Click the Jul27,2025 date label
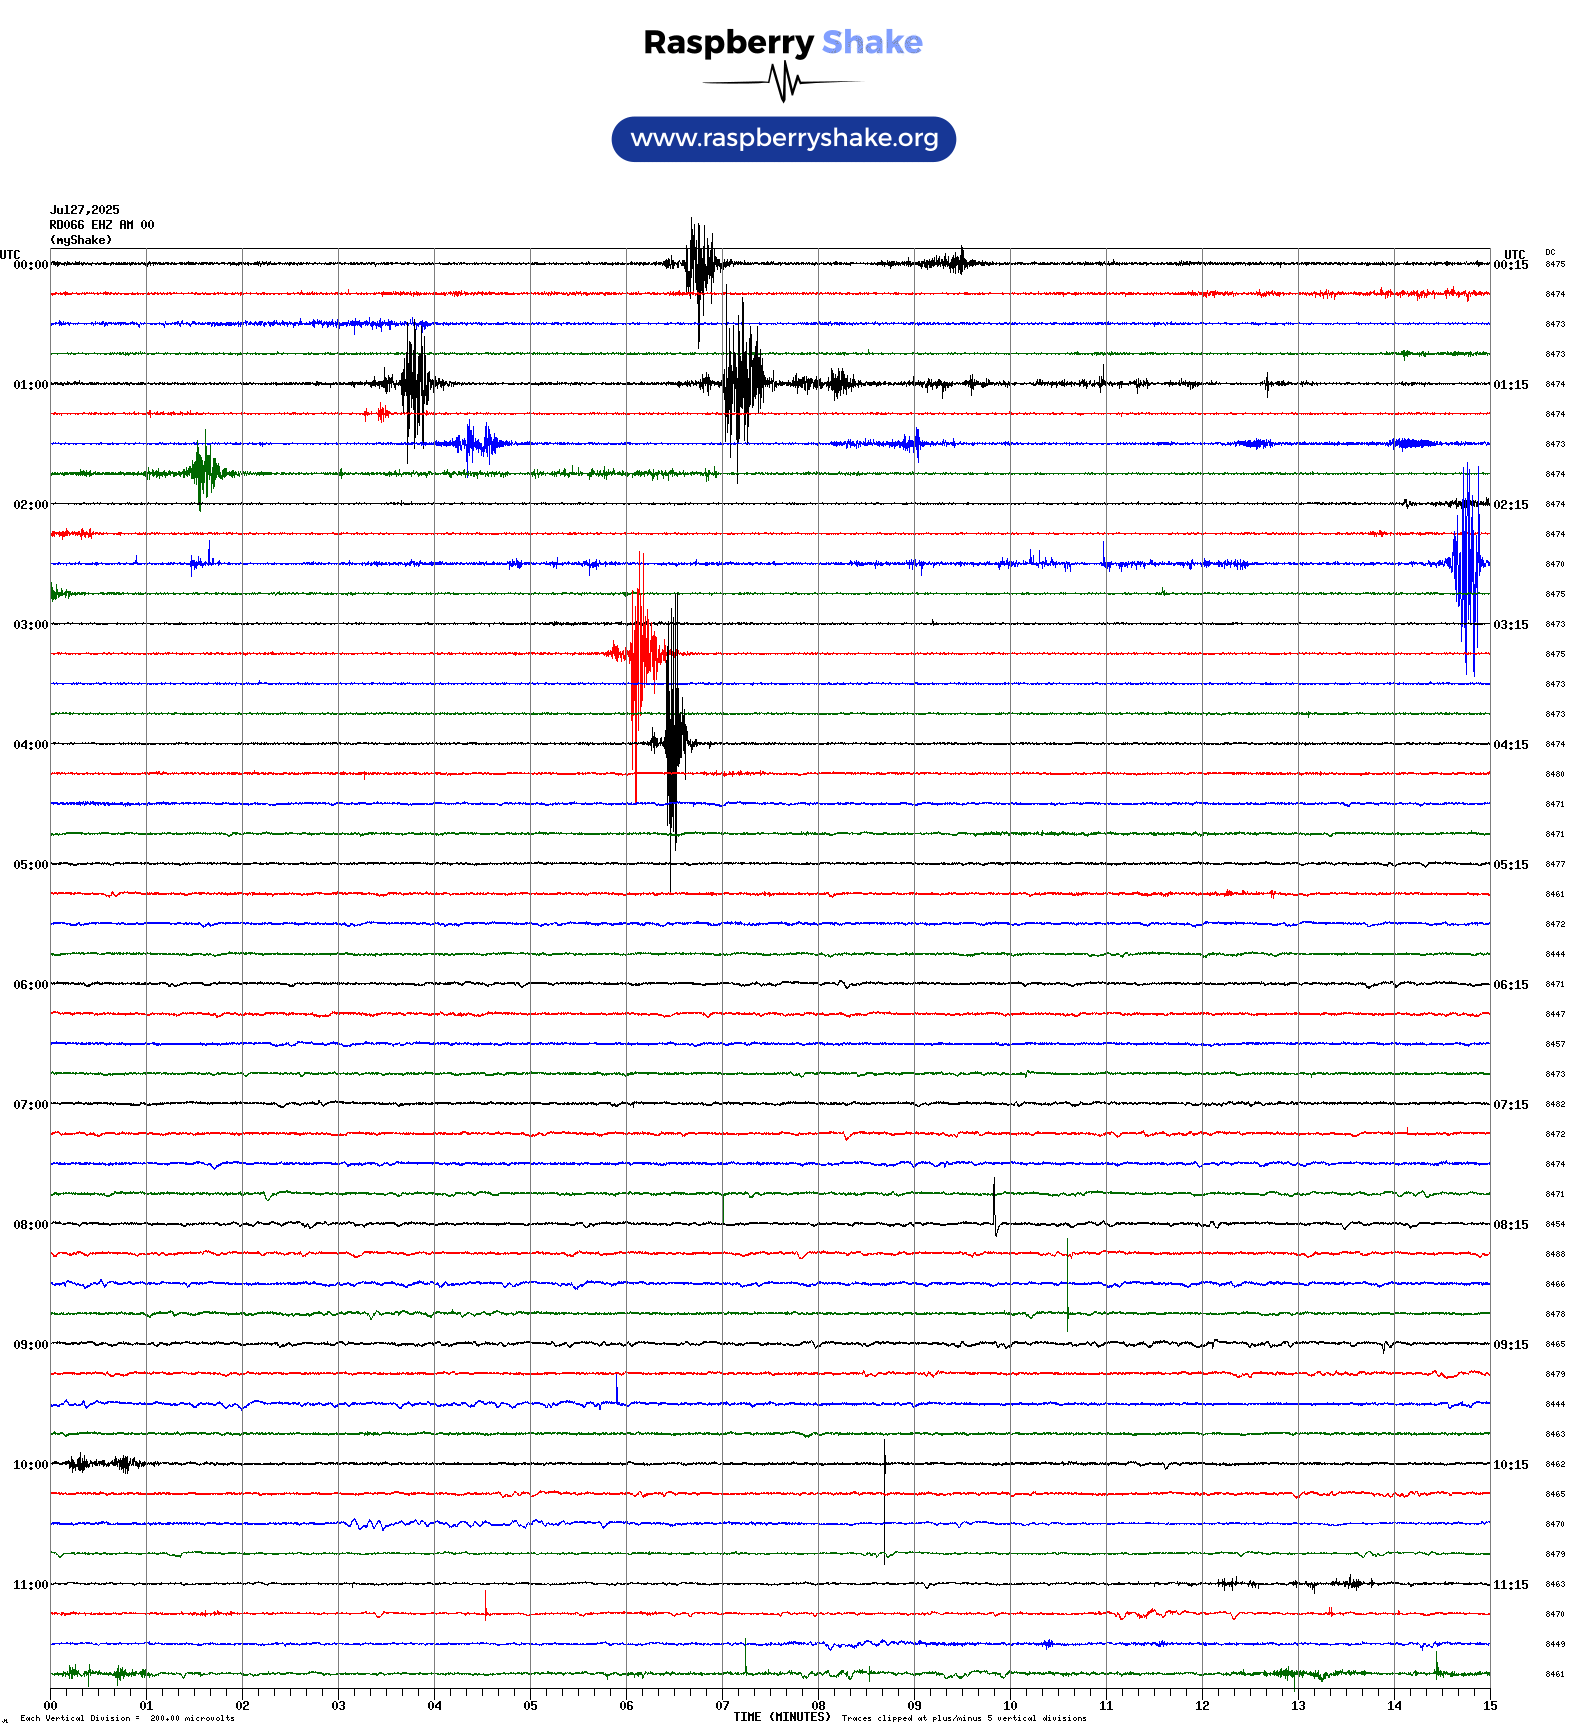 pos(85,210)
